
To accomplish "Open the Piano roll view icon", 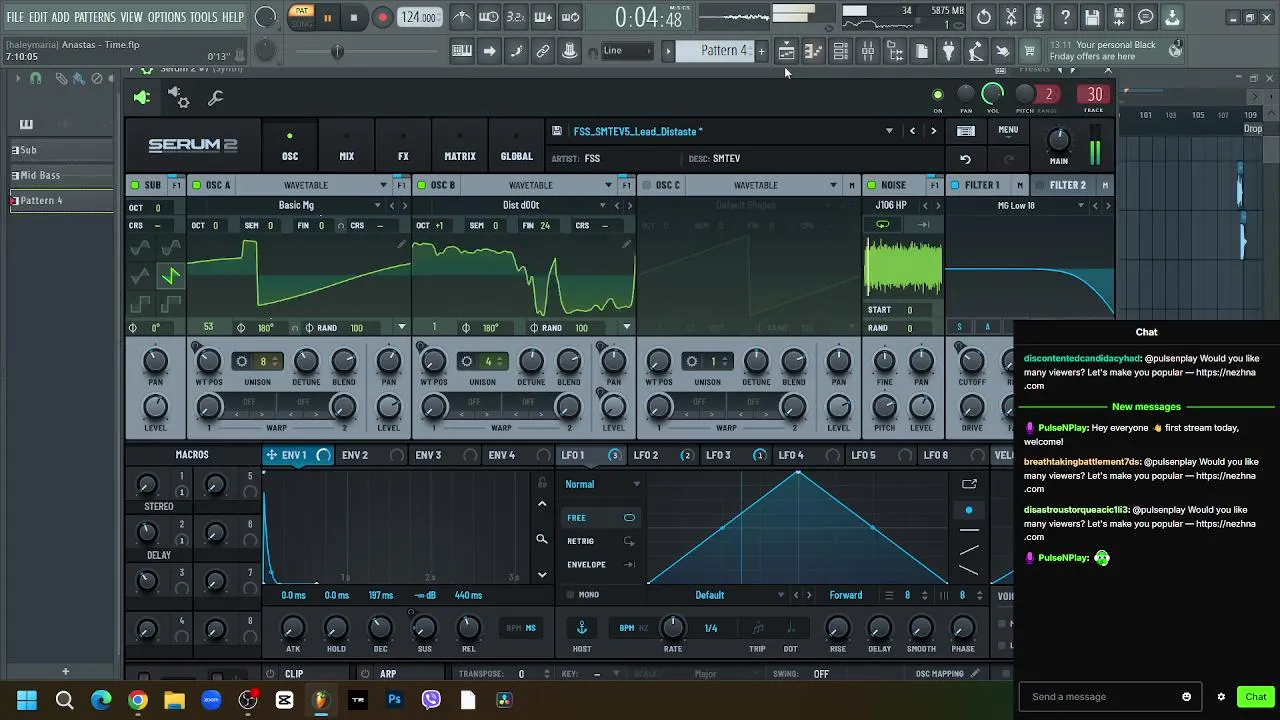I will 814,51.
